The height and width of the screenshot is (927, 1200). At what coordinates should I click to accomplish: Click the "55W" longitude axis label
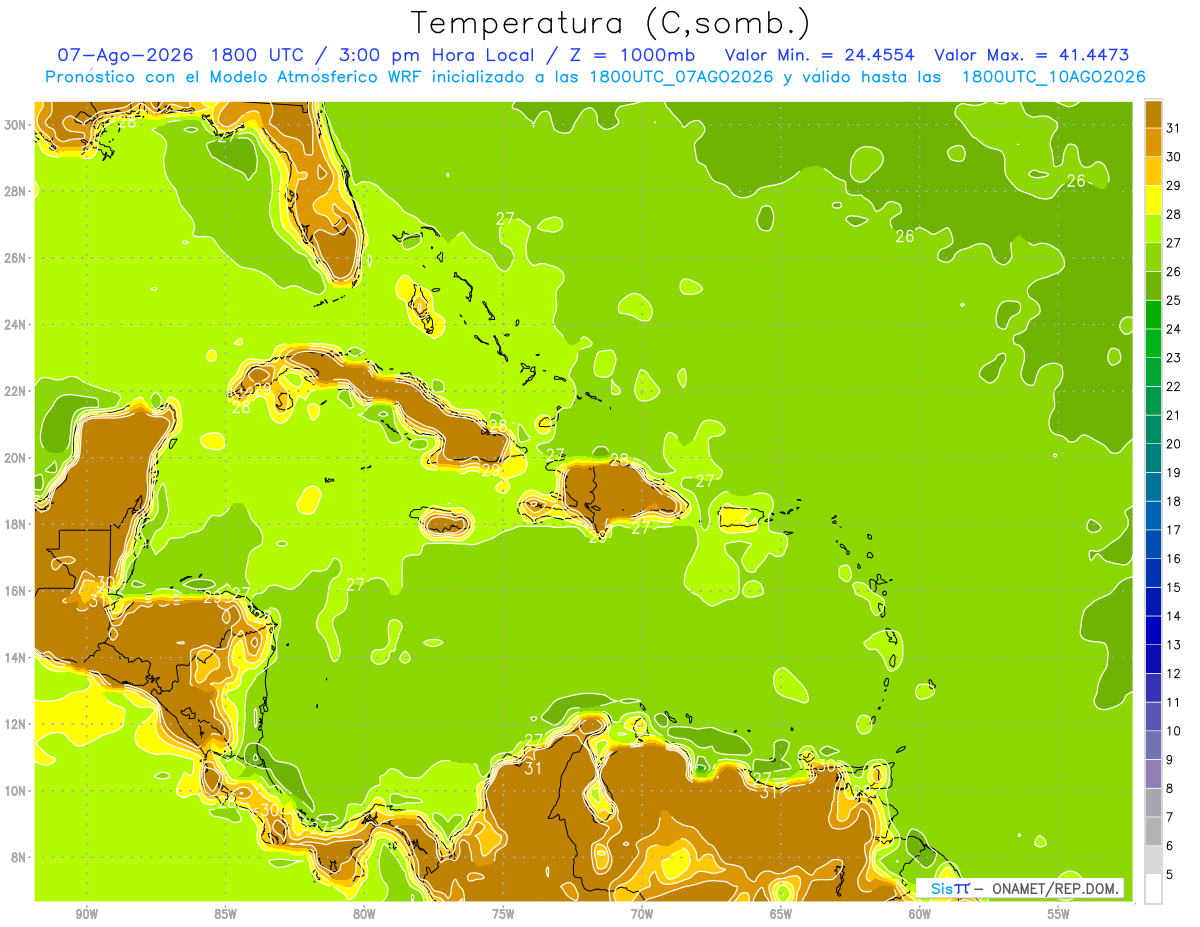(x=1059, y=914)
